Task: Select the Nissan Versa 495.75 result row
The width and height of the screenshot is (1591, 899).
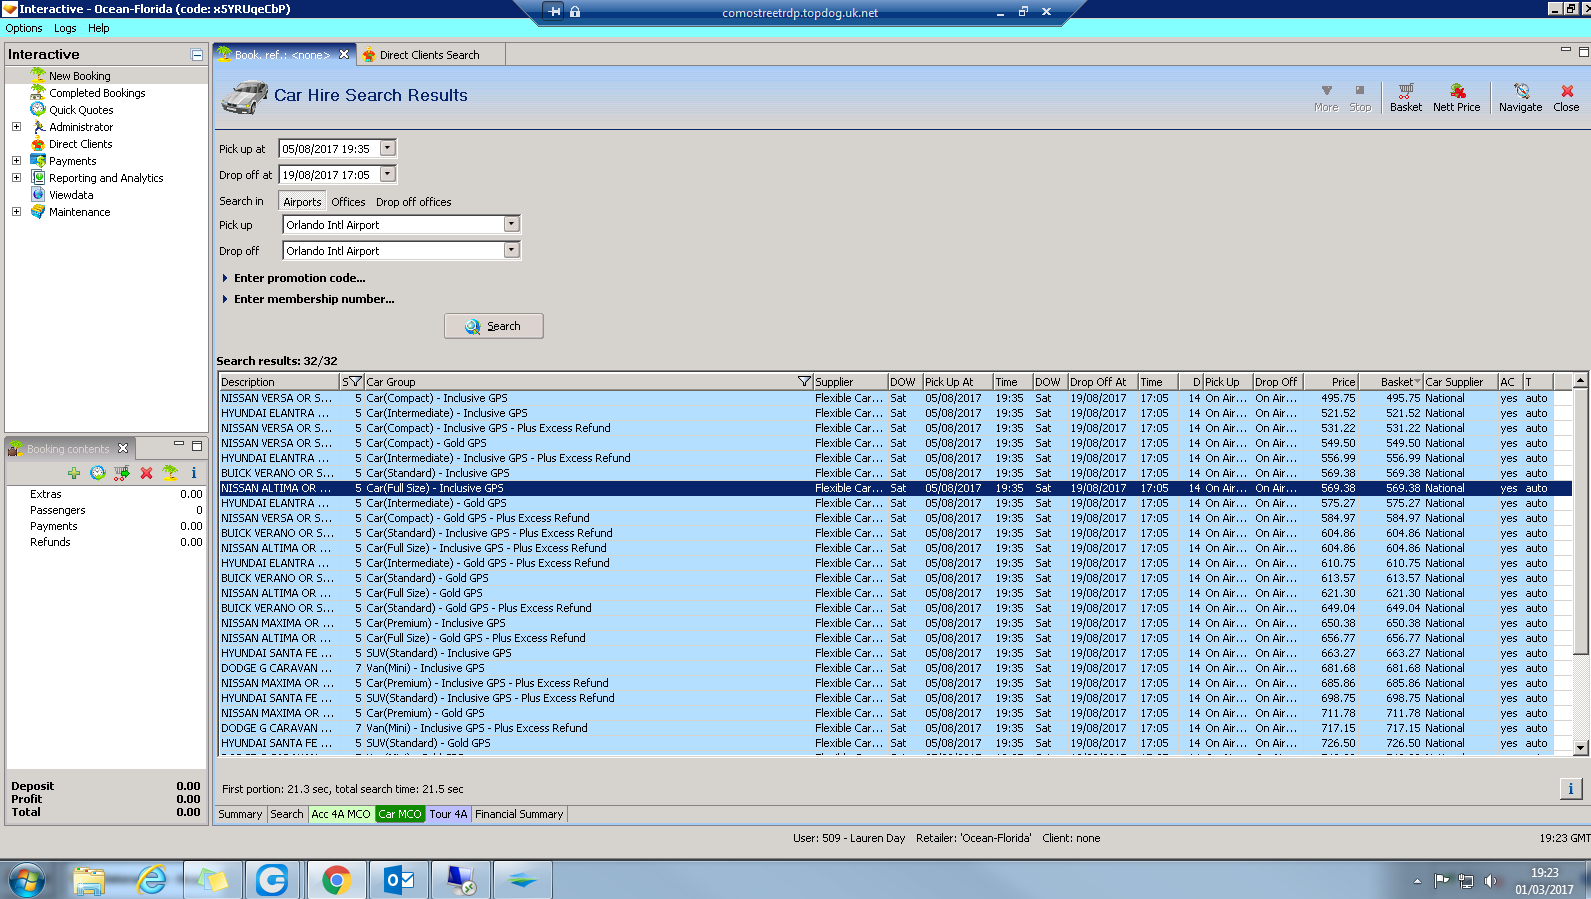Action: coord(895,398)
